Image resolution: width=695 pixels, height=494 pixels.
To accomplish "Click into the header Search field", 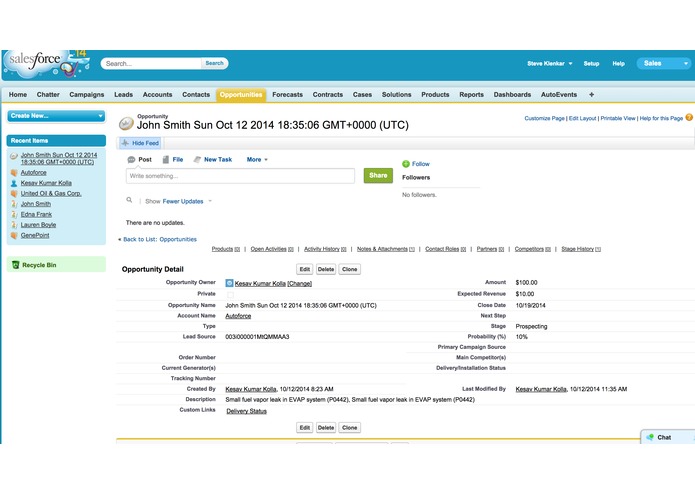I will pyautogui.click(x=152, y=63).
